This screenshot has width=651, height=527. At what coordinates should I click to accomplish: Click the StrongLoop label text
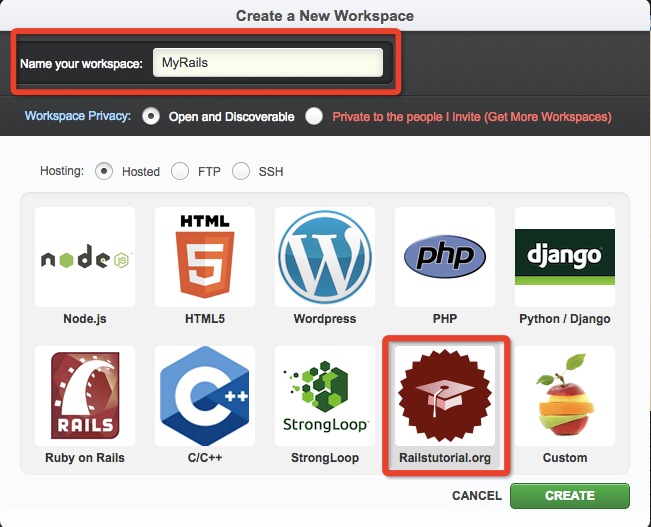click(x=325, y=458)
